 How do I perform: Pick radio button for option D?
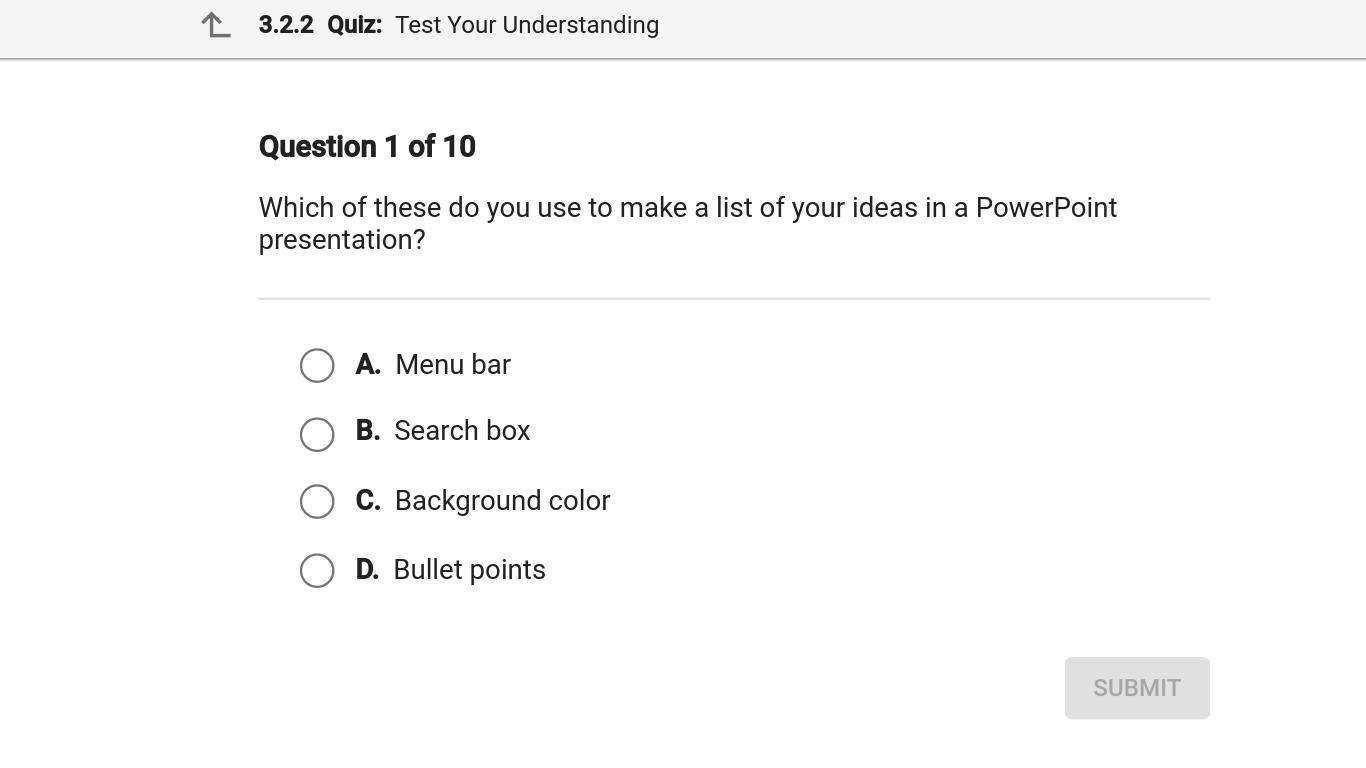click(x=317, y=570)
